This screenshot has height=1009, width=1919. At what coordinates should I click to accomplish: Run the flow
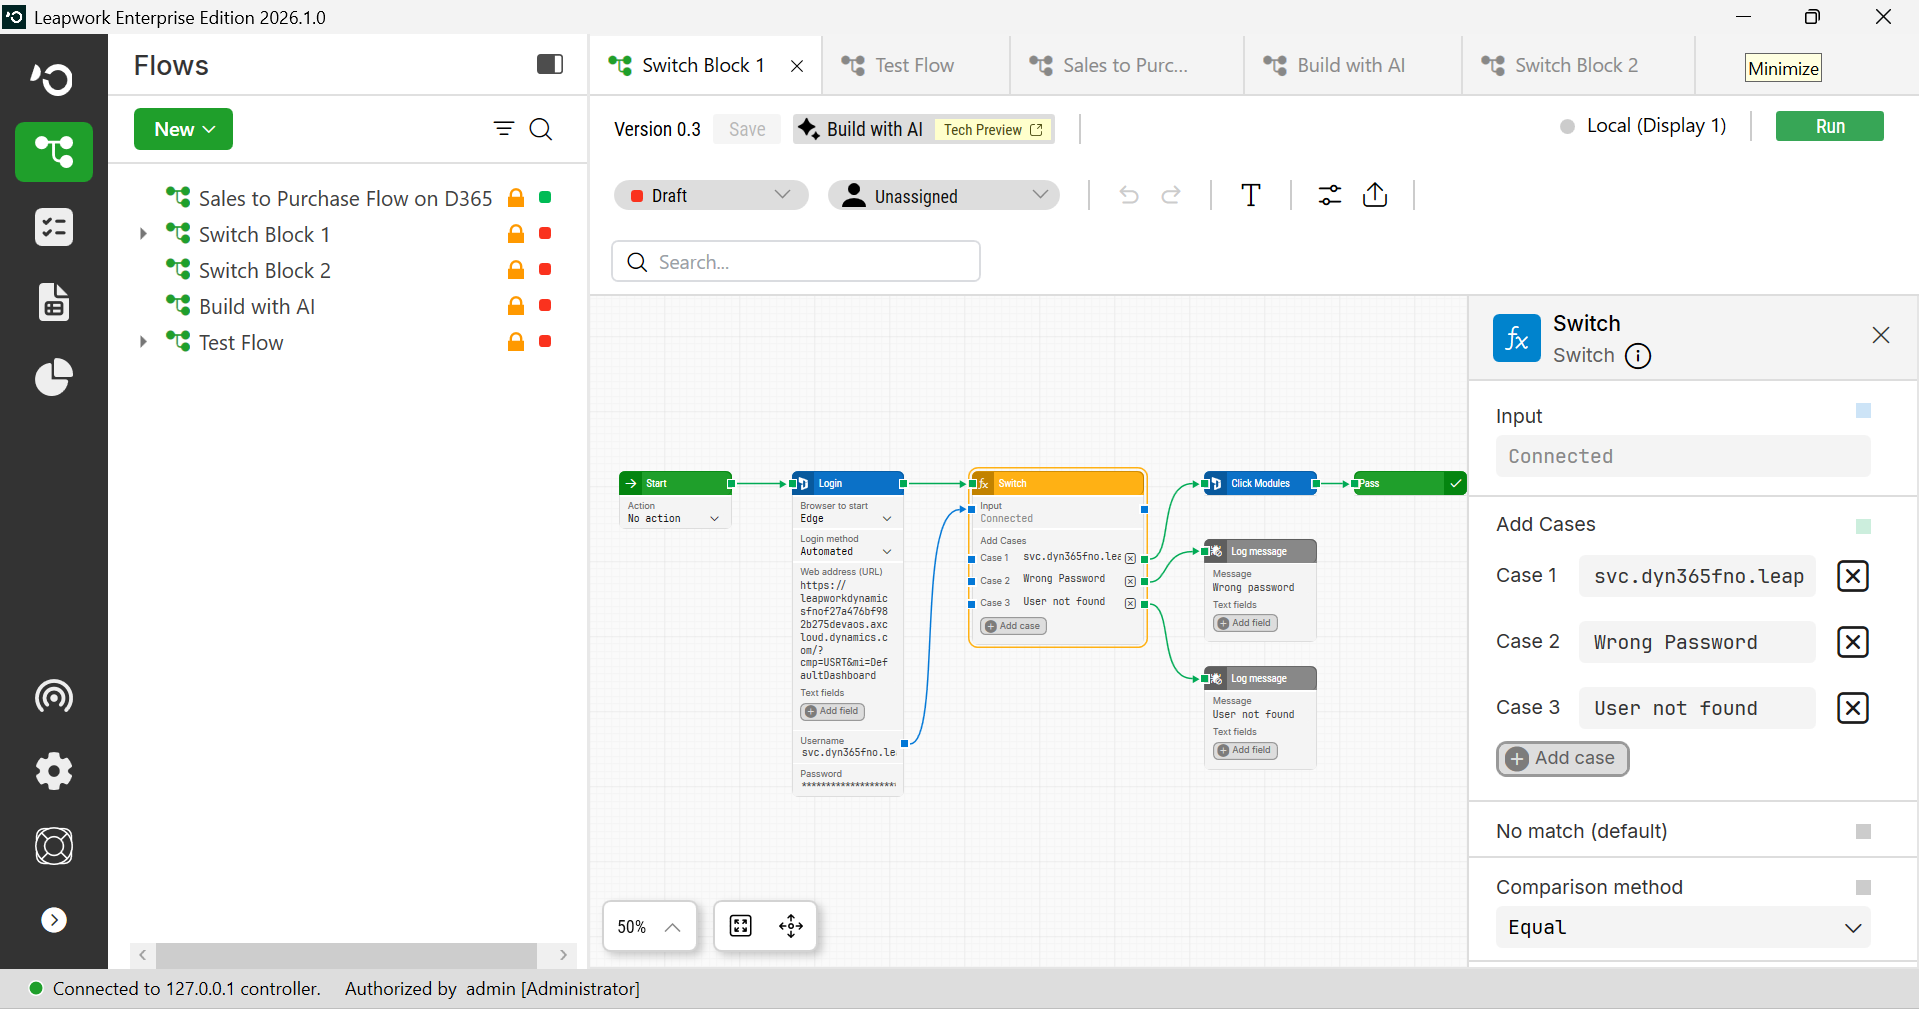pyautogui.click(x=1829, y=126)
